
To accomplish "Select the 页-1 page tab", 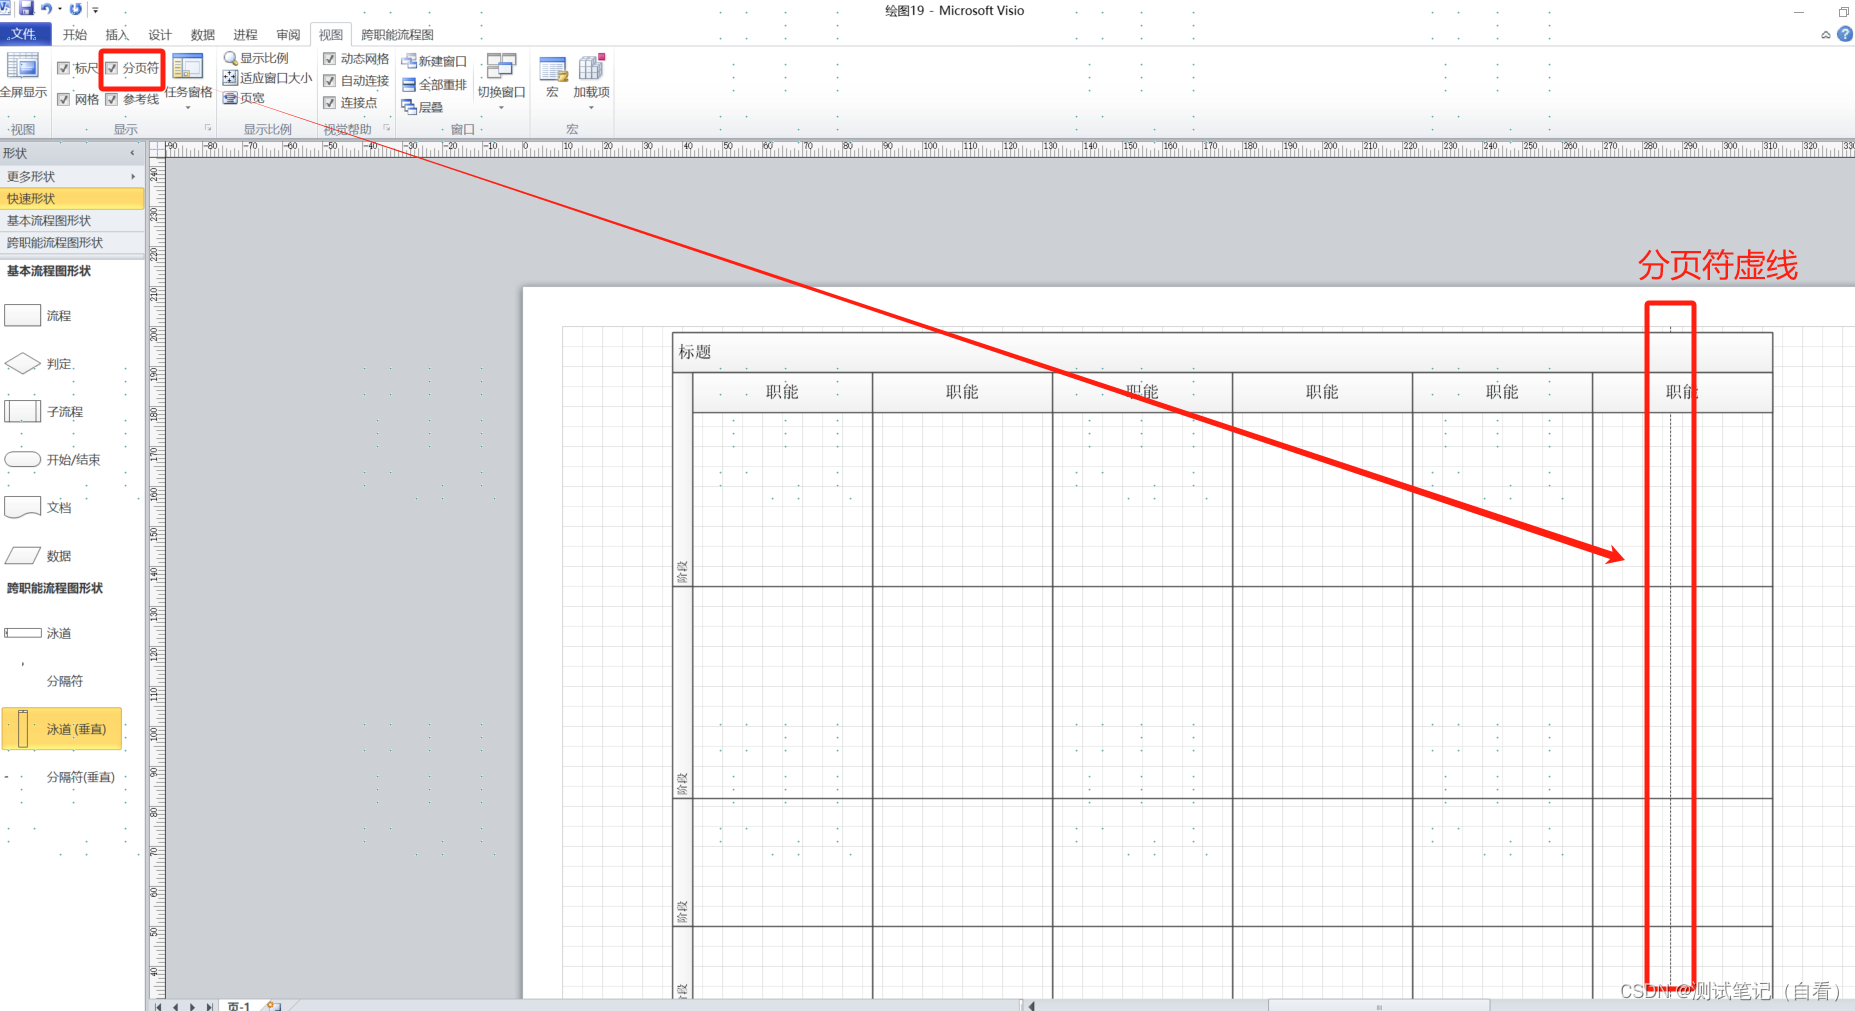I will click(239, 1006).
